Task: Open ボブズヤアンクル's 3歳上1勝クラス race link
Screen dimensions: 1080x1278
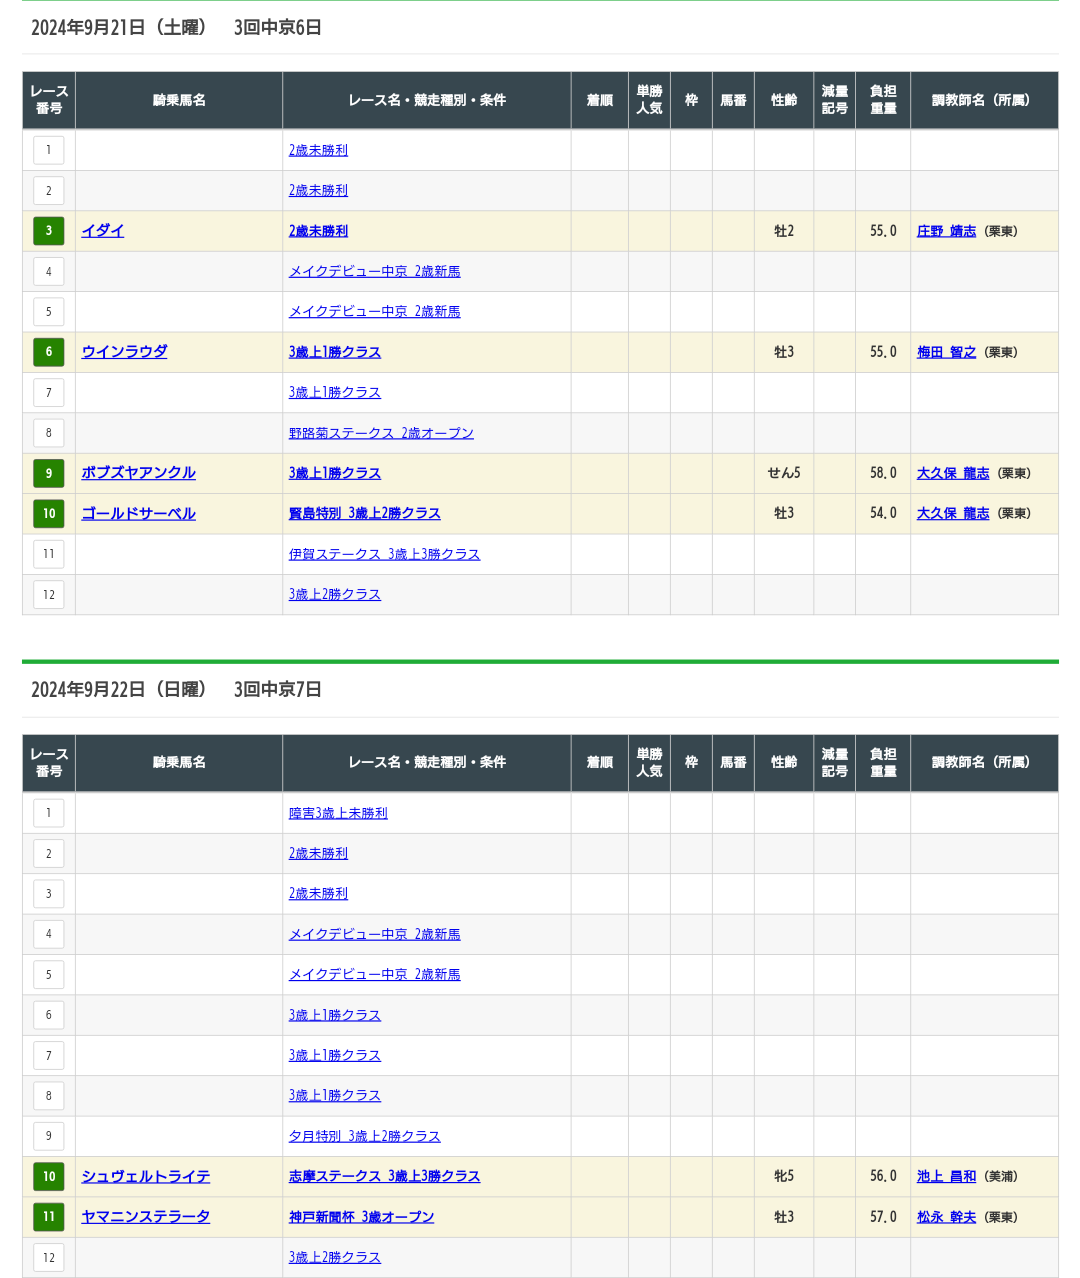Action: click(335, 473)
